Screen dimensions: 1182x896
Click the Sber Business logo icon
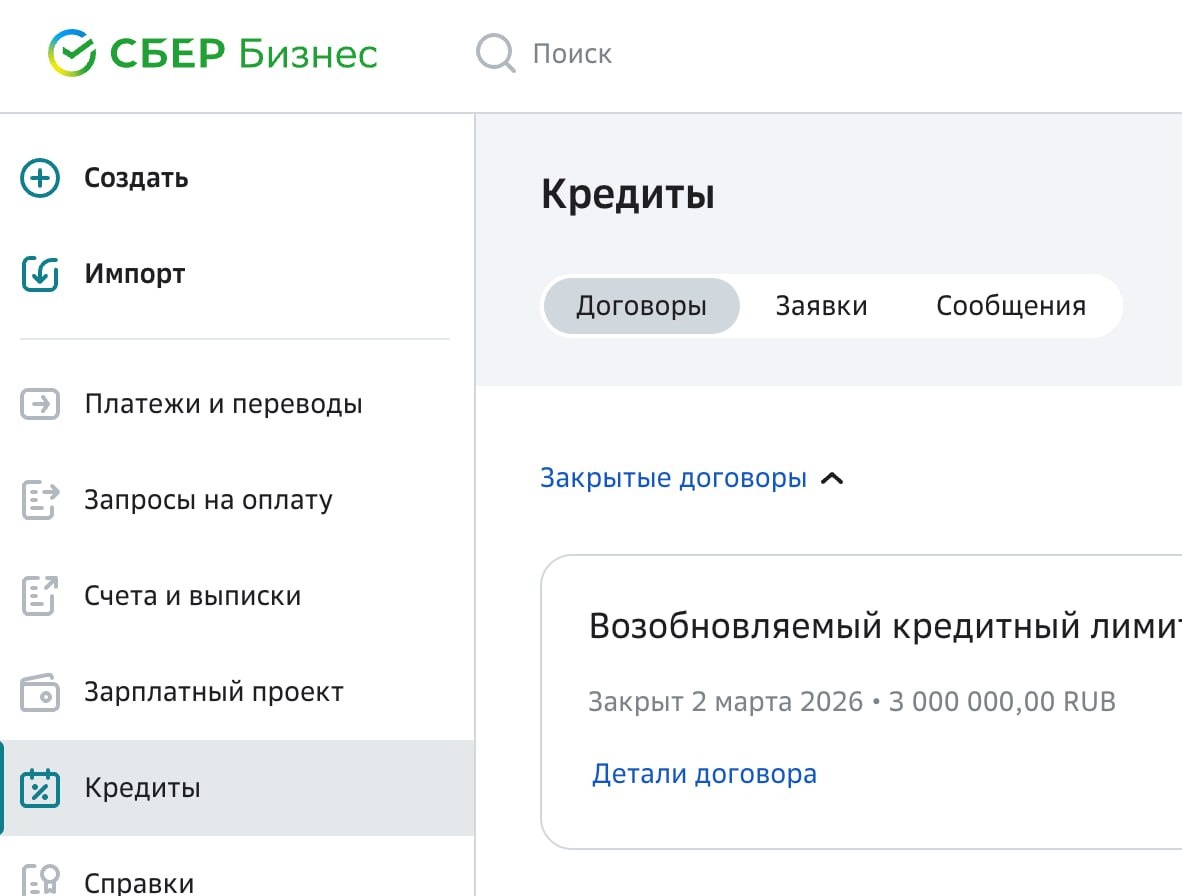tap(72, 53)
